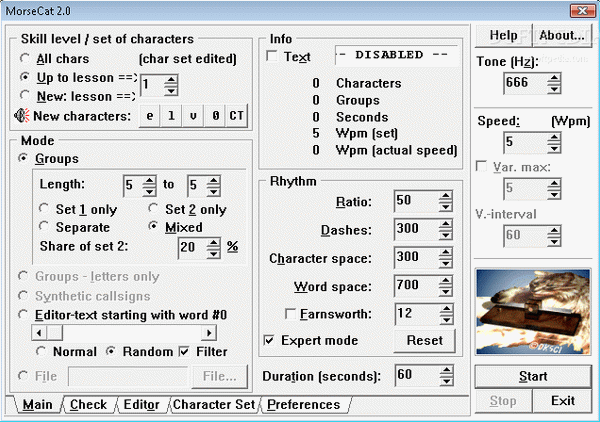
Task: Select Editor-text starting with word mode
Action: click(x=23, y=314)
